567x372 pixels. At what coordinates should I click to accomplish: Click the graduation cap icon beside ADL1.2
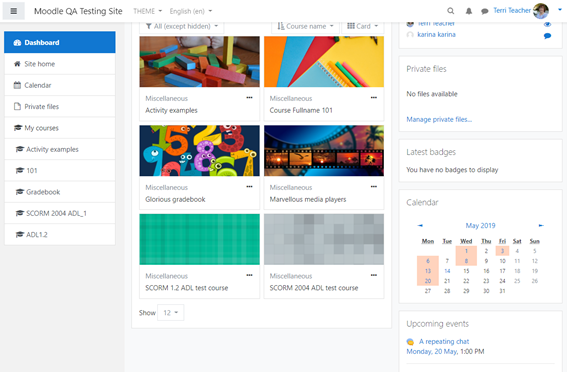[20, 234]
